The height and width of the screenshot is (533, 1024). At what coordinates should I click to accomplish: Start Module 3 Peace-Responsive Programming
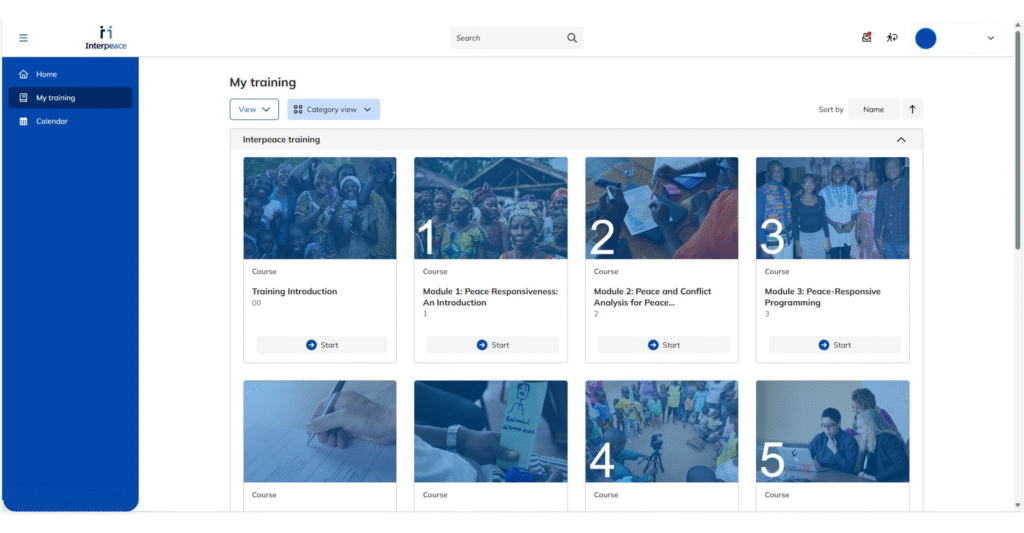tap(834, 345)
